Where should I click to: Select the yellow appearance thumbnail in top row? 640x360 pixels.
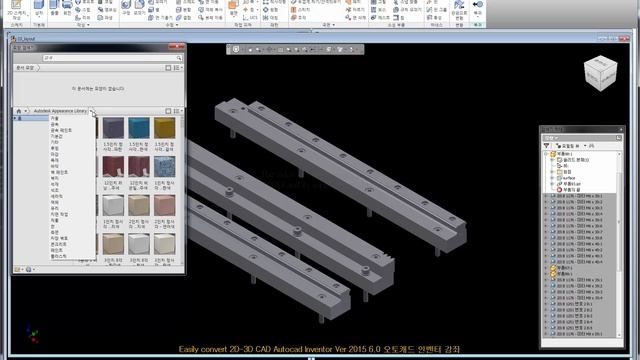pos(164,128)
